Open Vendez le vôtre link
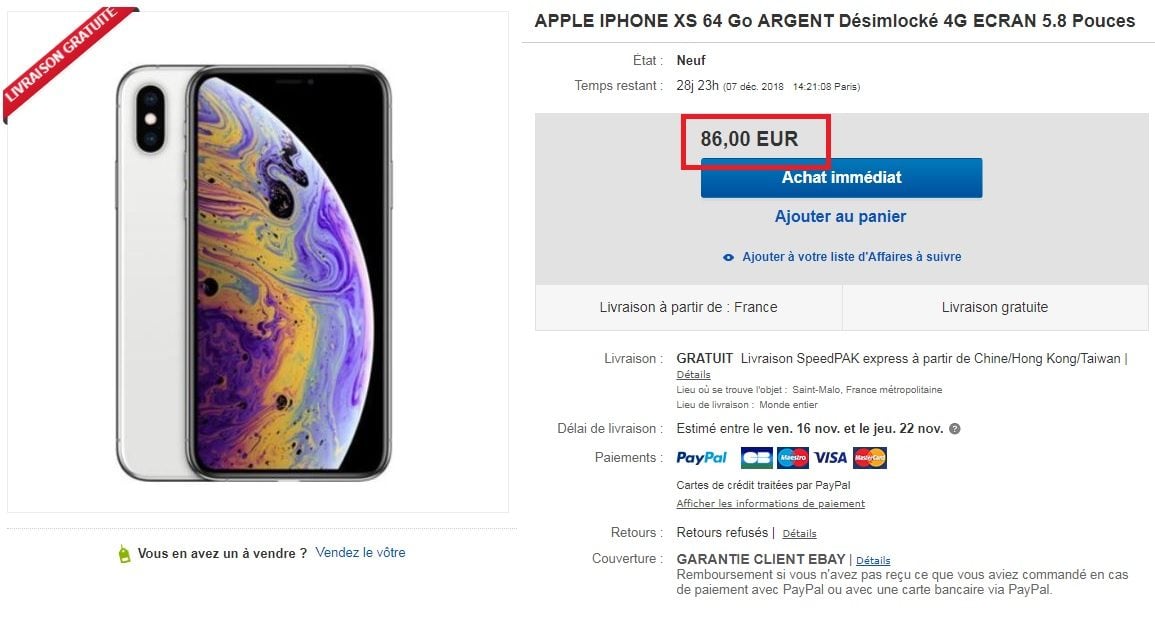The width and height of the screenshot is (1155, 622). [360, 553]
